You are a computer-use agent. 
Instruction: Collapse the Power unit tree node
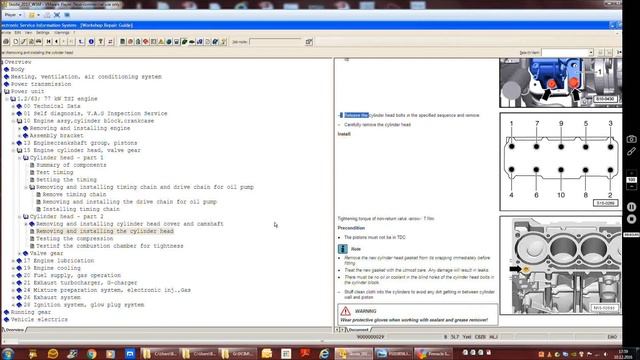[x=7, y=91]
